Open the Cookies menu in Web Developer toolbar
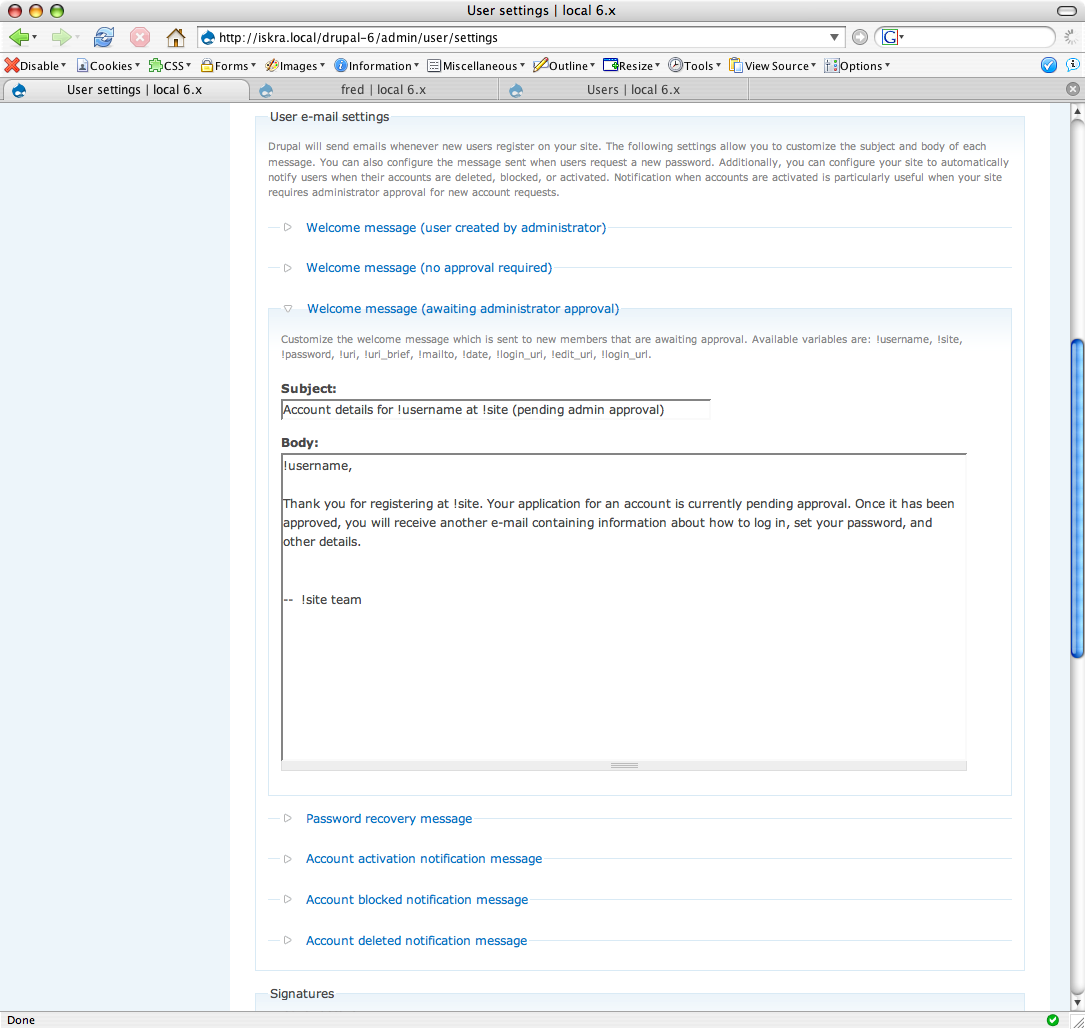The height and width of the screenshot is (1029, 1085). click(108, 65)
